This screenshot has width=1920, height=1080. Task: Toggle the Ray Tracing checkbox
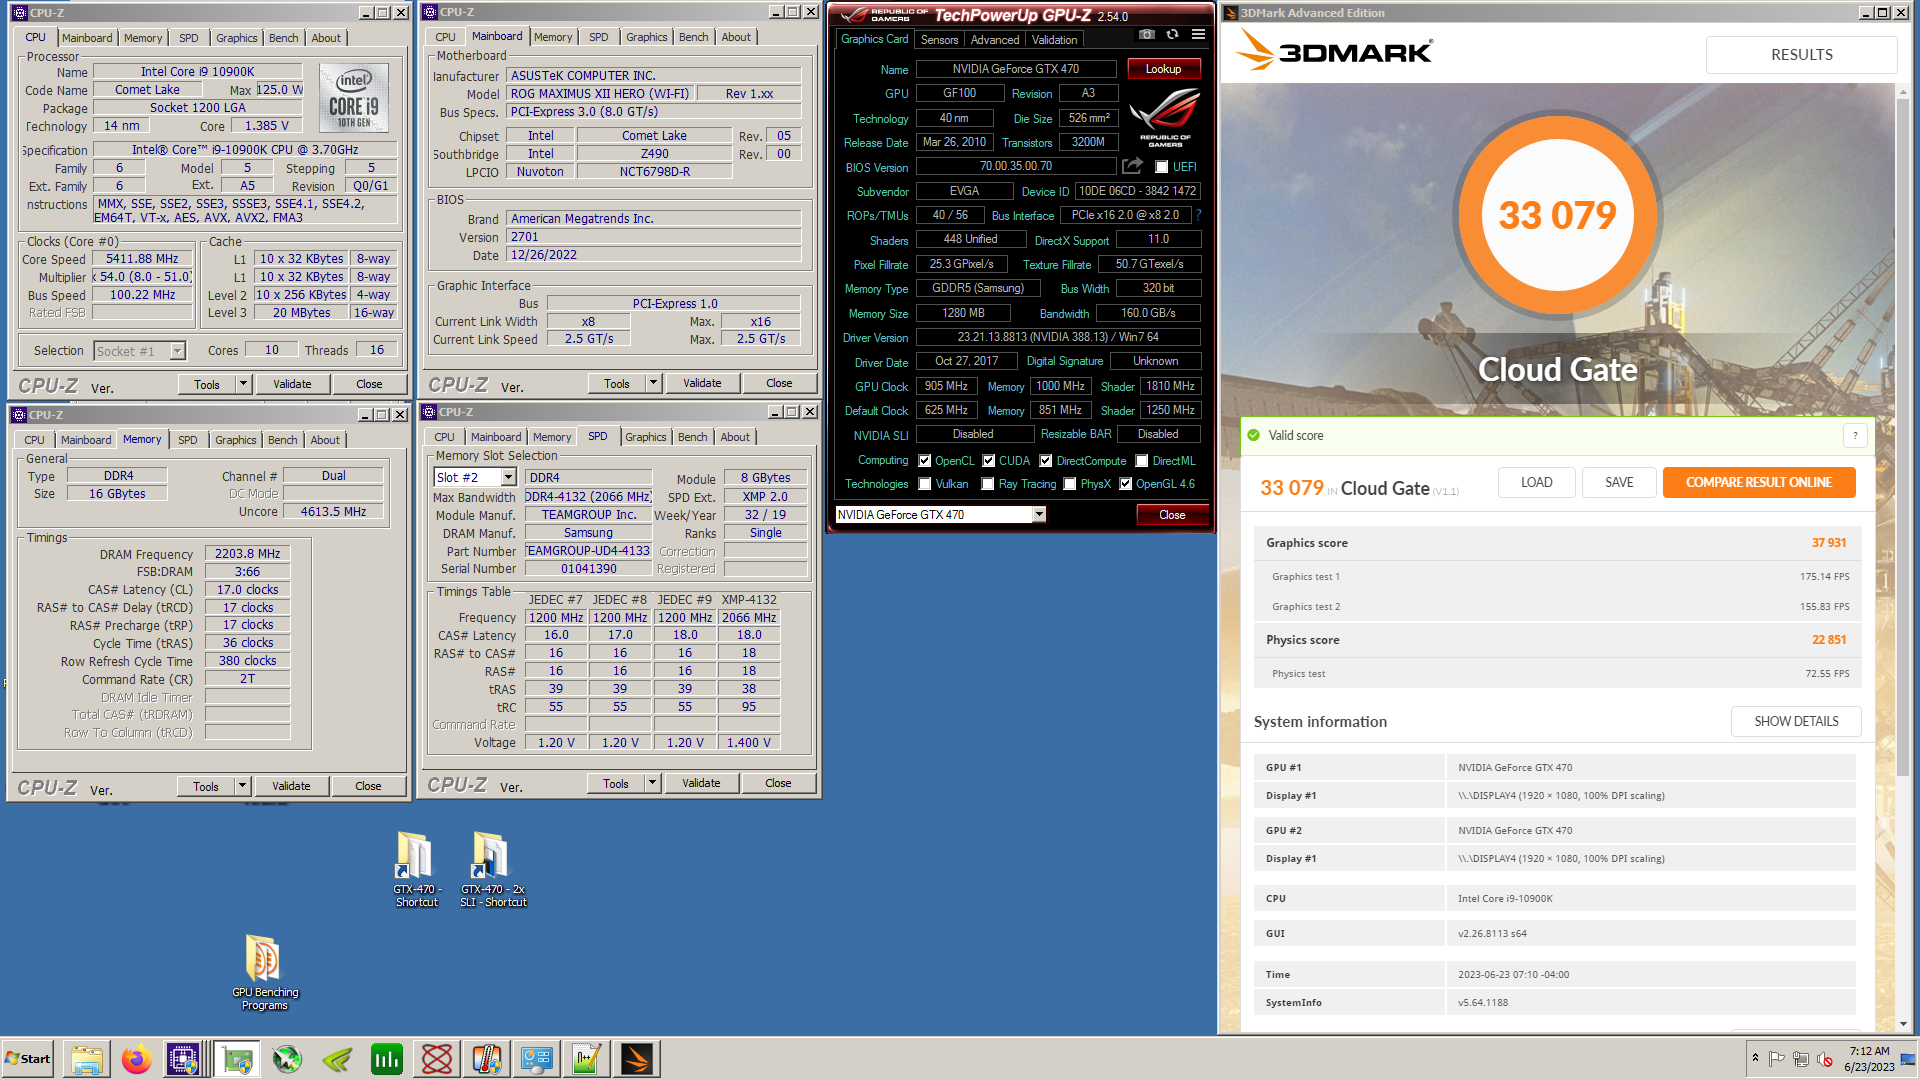(988, 484)
